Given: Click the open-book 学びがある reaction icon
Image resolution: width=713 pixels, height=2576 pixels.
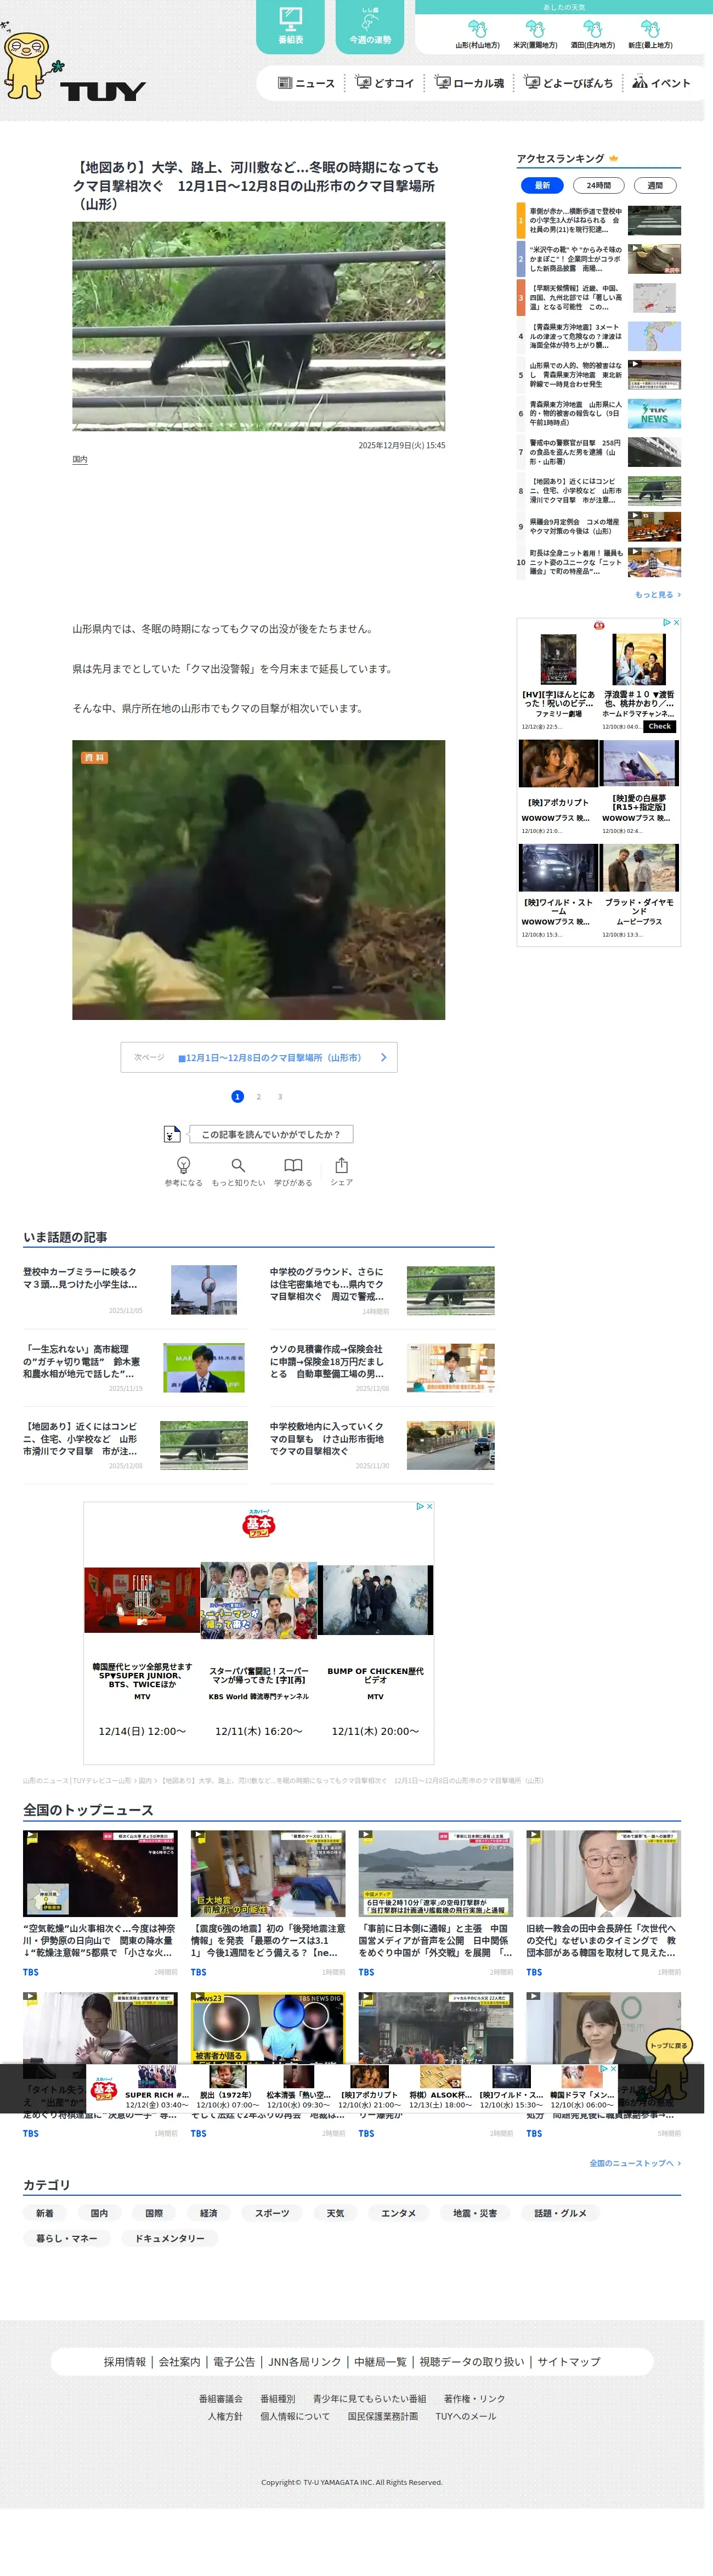Looking at the screenshot, I should [293, 1164].
